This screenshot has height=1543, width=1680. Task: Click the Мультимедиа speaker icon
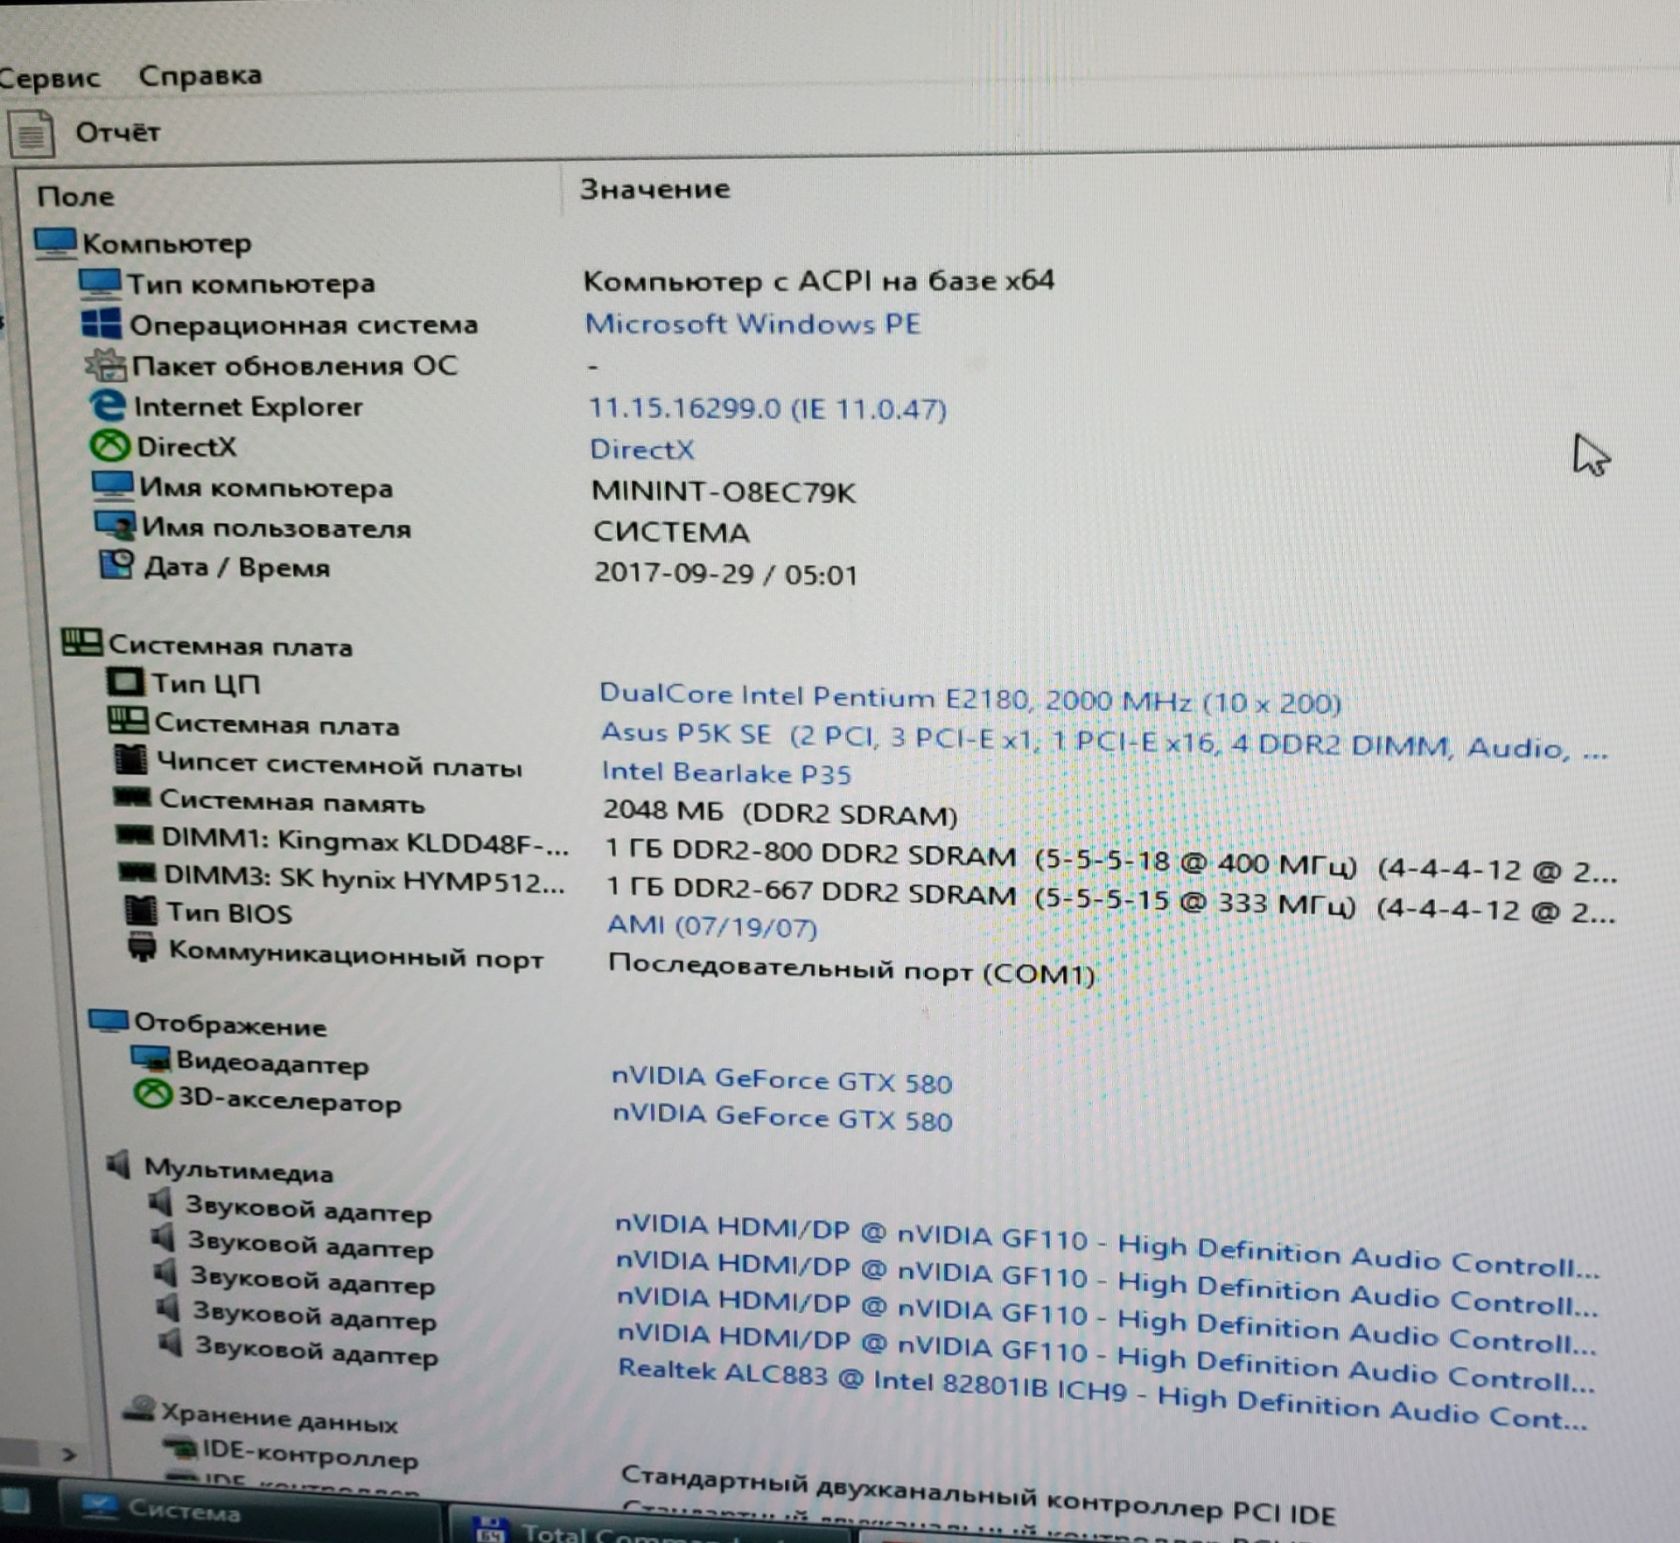tap(120, 1165)
